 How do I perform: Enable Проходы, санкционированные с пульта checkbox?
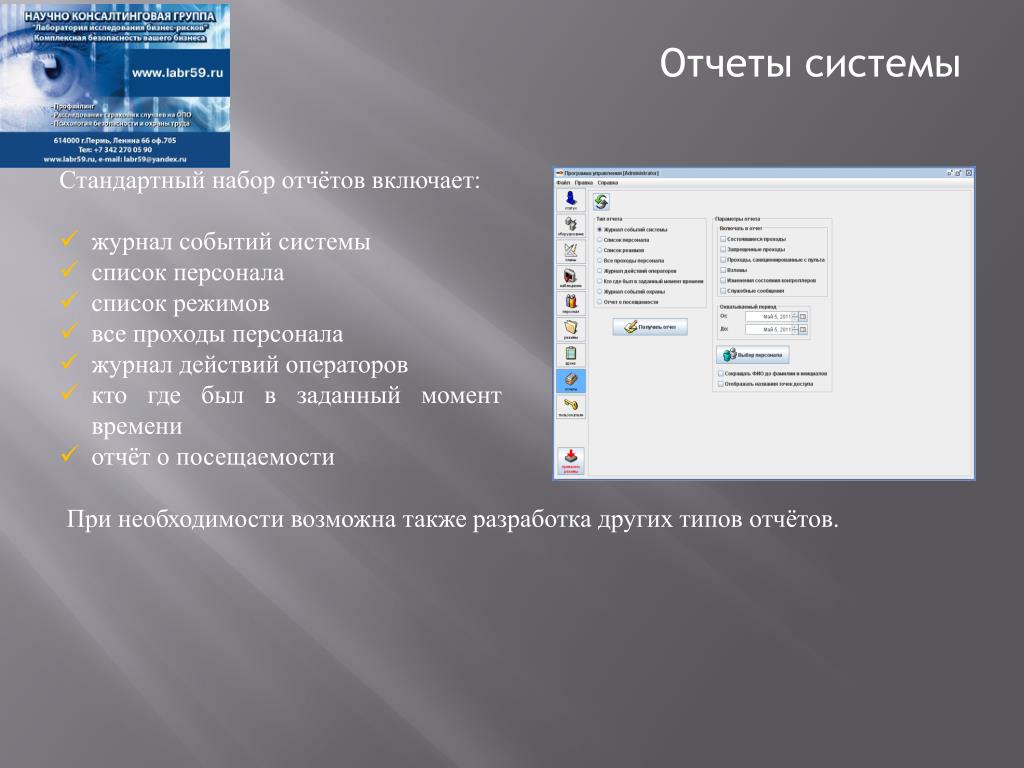(723, 260)
